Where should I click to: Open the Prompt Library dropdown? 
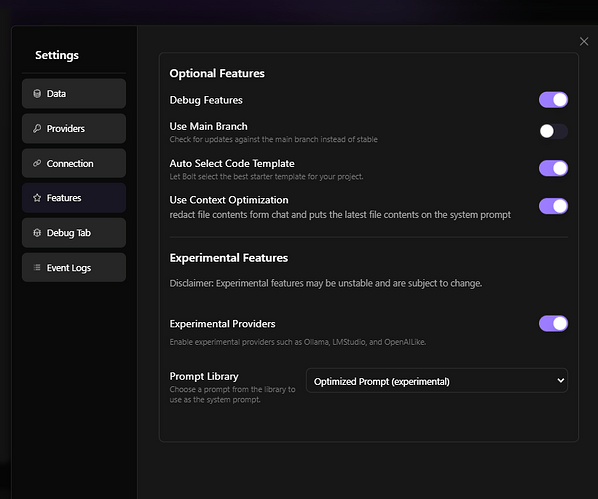[x=437, y=381]
